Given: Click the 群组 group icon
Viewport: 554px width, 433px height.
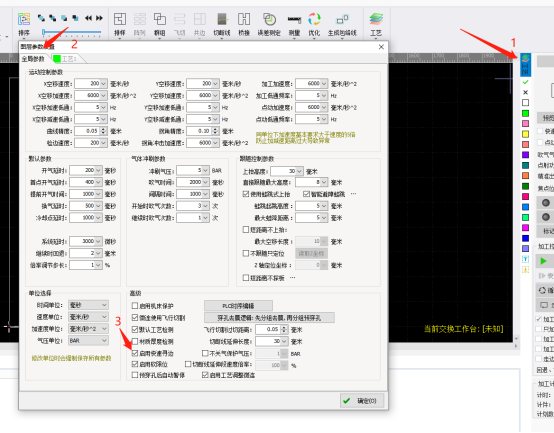Looking at the screenshot, I should (x=159, y=24).
